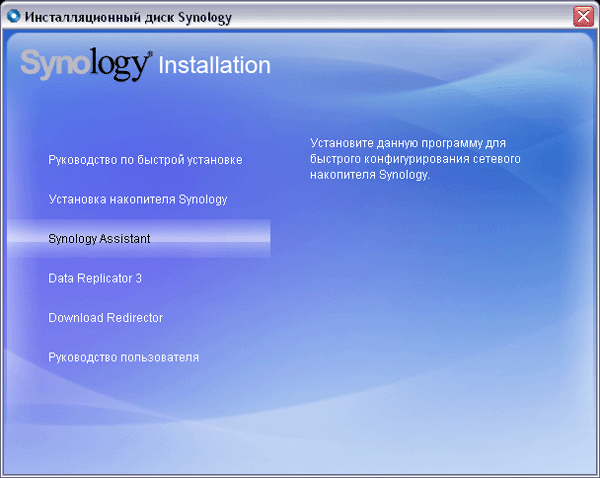This screenshot has height=478, width=600.
Task: Select Установка накопителя Synology
Action: pyautogui.click(x=138, y=199)
